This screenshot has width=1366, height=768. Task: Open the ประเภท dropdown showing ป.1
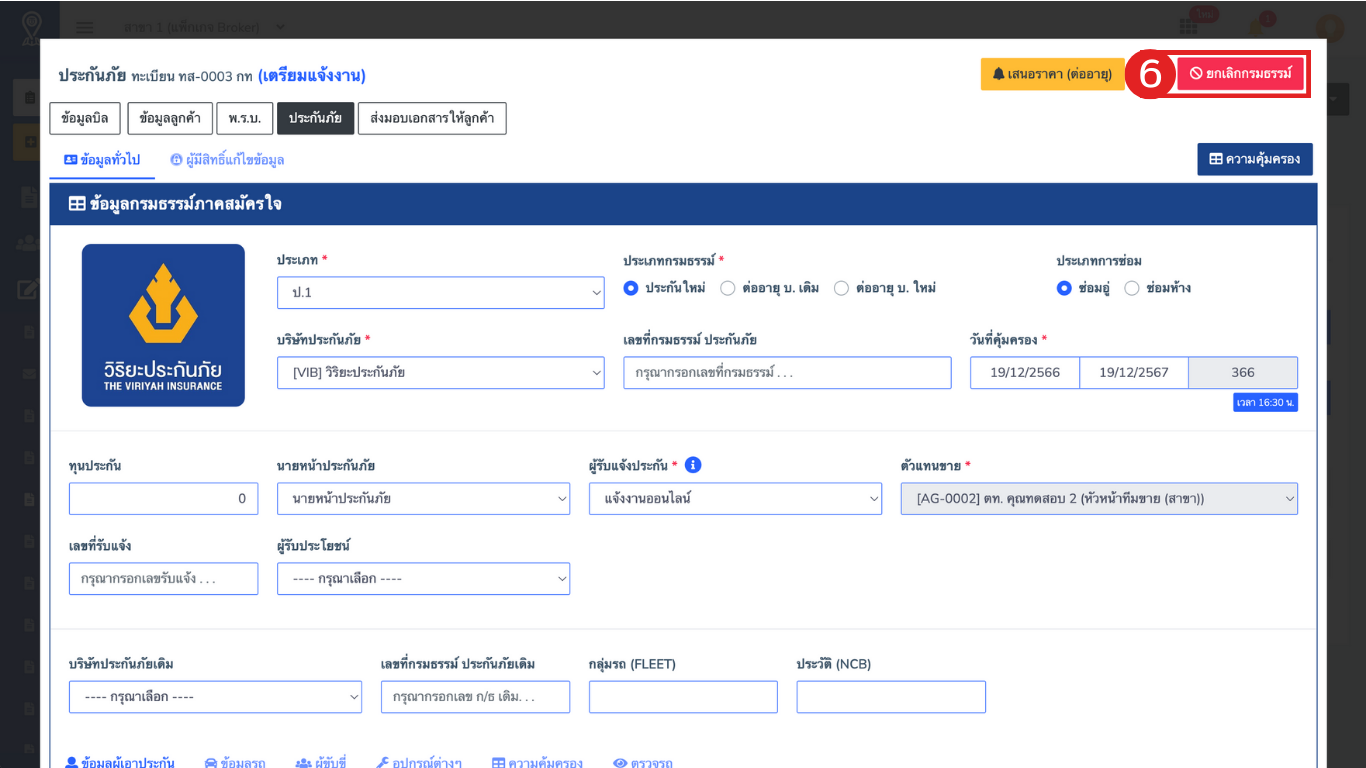coord(441,292)
